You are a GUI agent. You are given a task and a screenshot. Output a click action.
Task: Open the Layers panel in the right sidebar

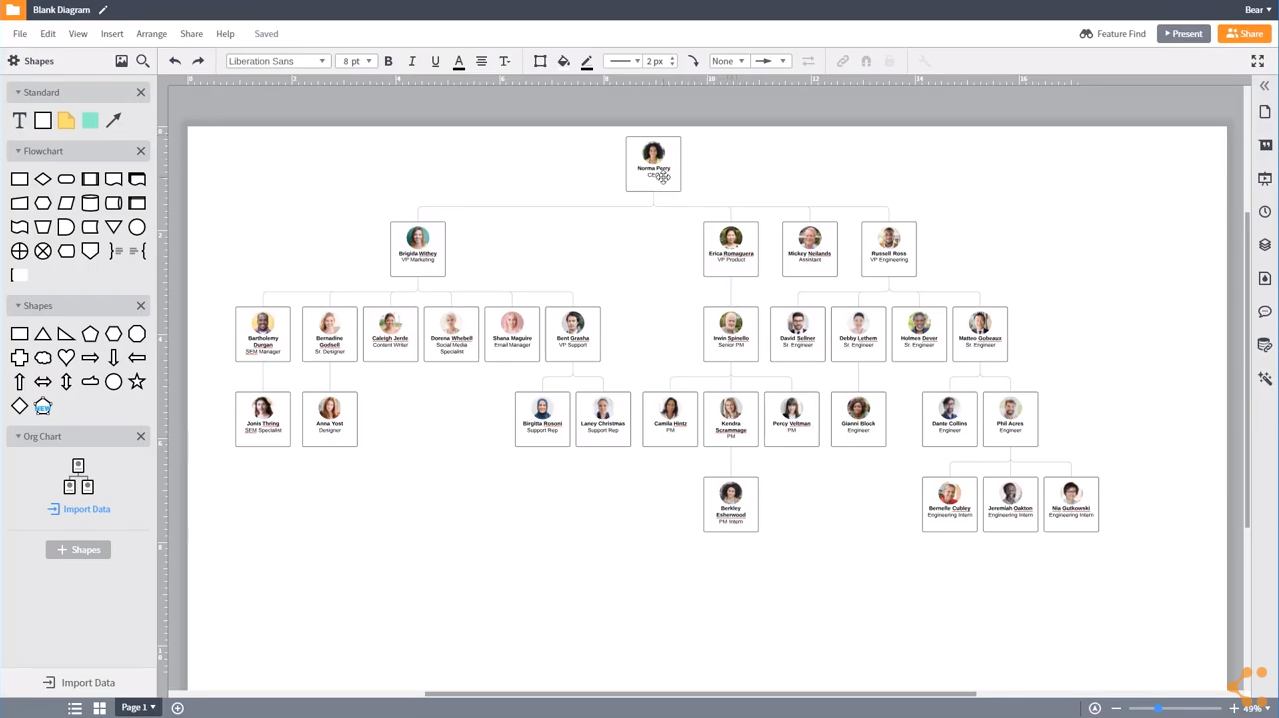(1265, 245)
